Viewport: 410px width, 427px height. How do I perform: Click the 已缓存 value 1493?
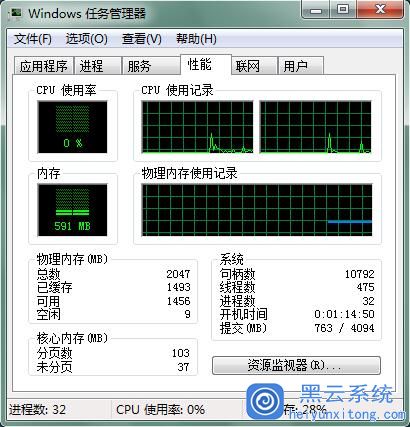pyautogui.click(x=179, y=287)
